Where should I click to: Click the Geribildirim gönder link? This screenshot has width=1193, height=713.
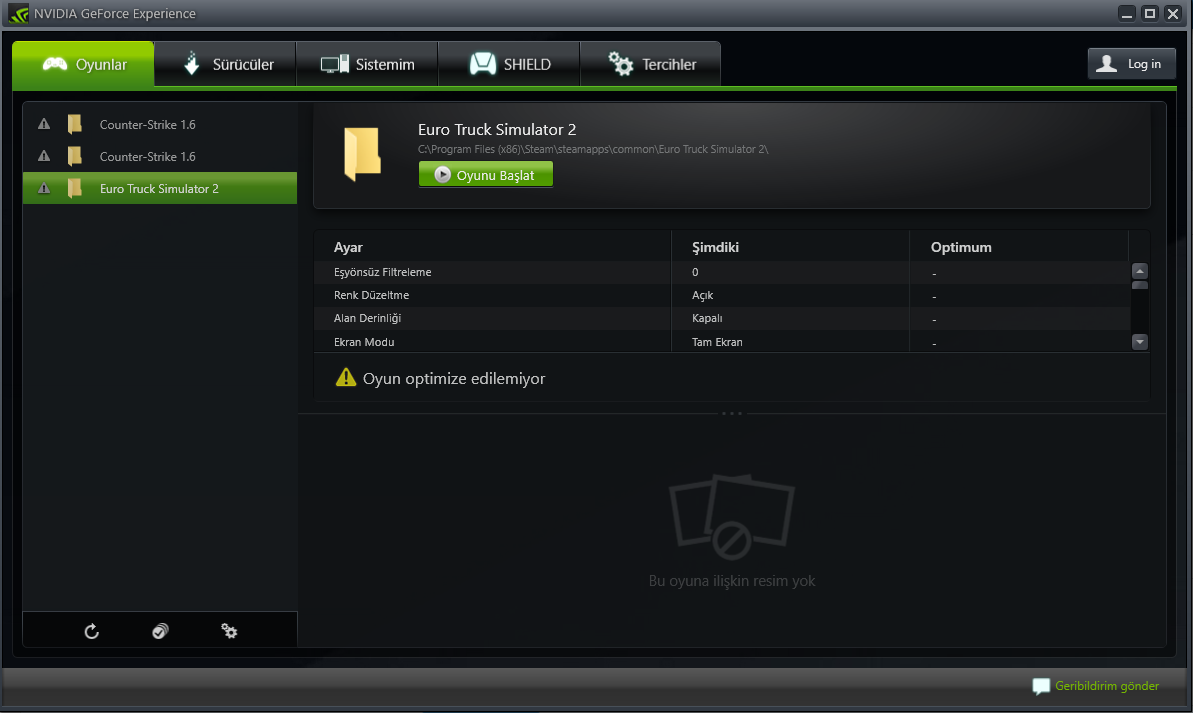tap(1106, 686)
